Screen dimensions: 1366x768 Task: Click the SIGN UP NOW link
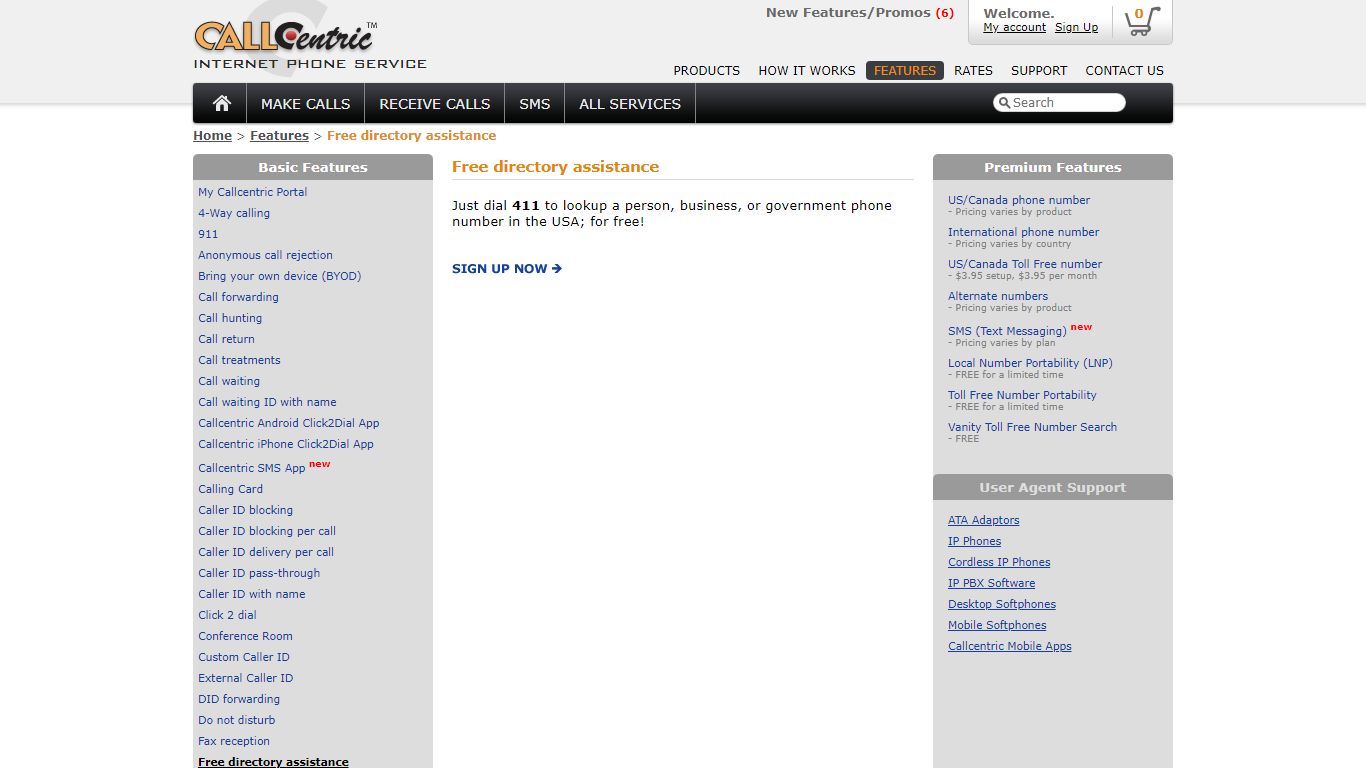point(506,269)
